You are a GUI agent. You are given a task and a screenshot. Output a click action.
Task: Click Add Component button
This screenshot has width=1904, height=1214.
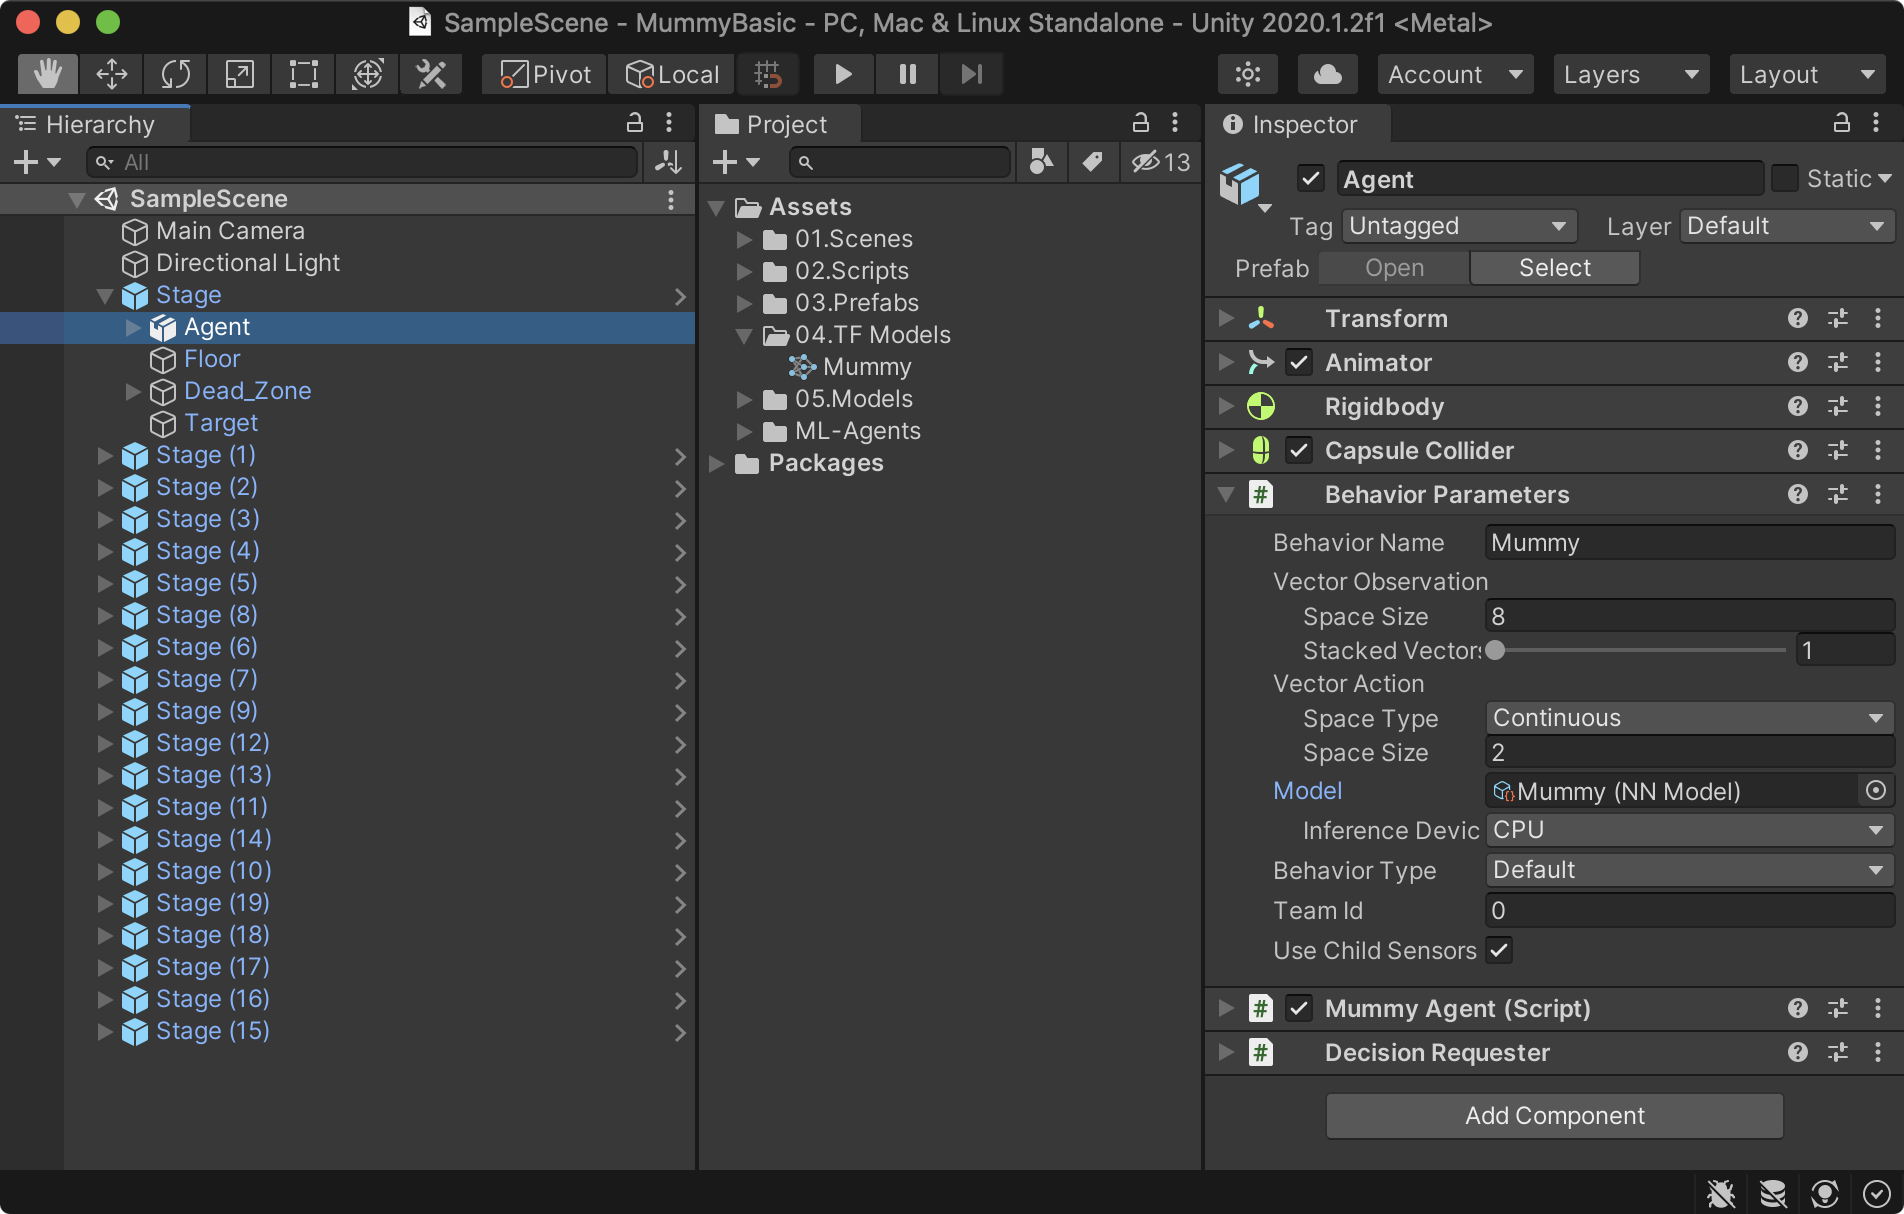click(1554, 1116)
